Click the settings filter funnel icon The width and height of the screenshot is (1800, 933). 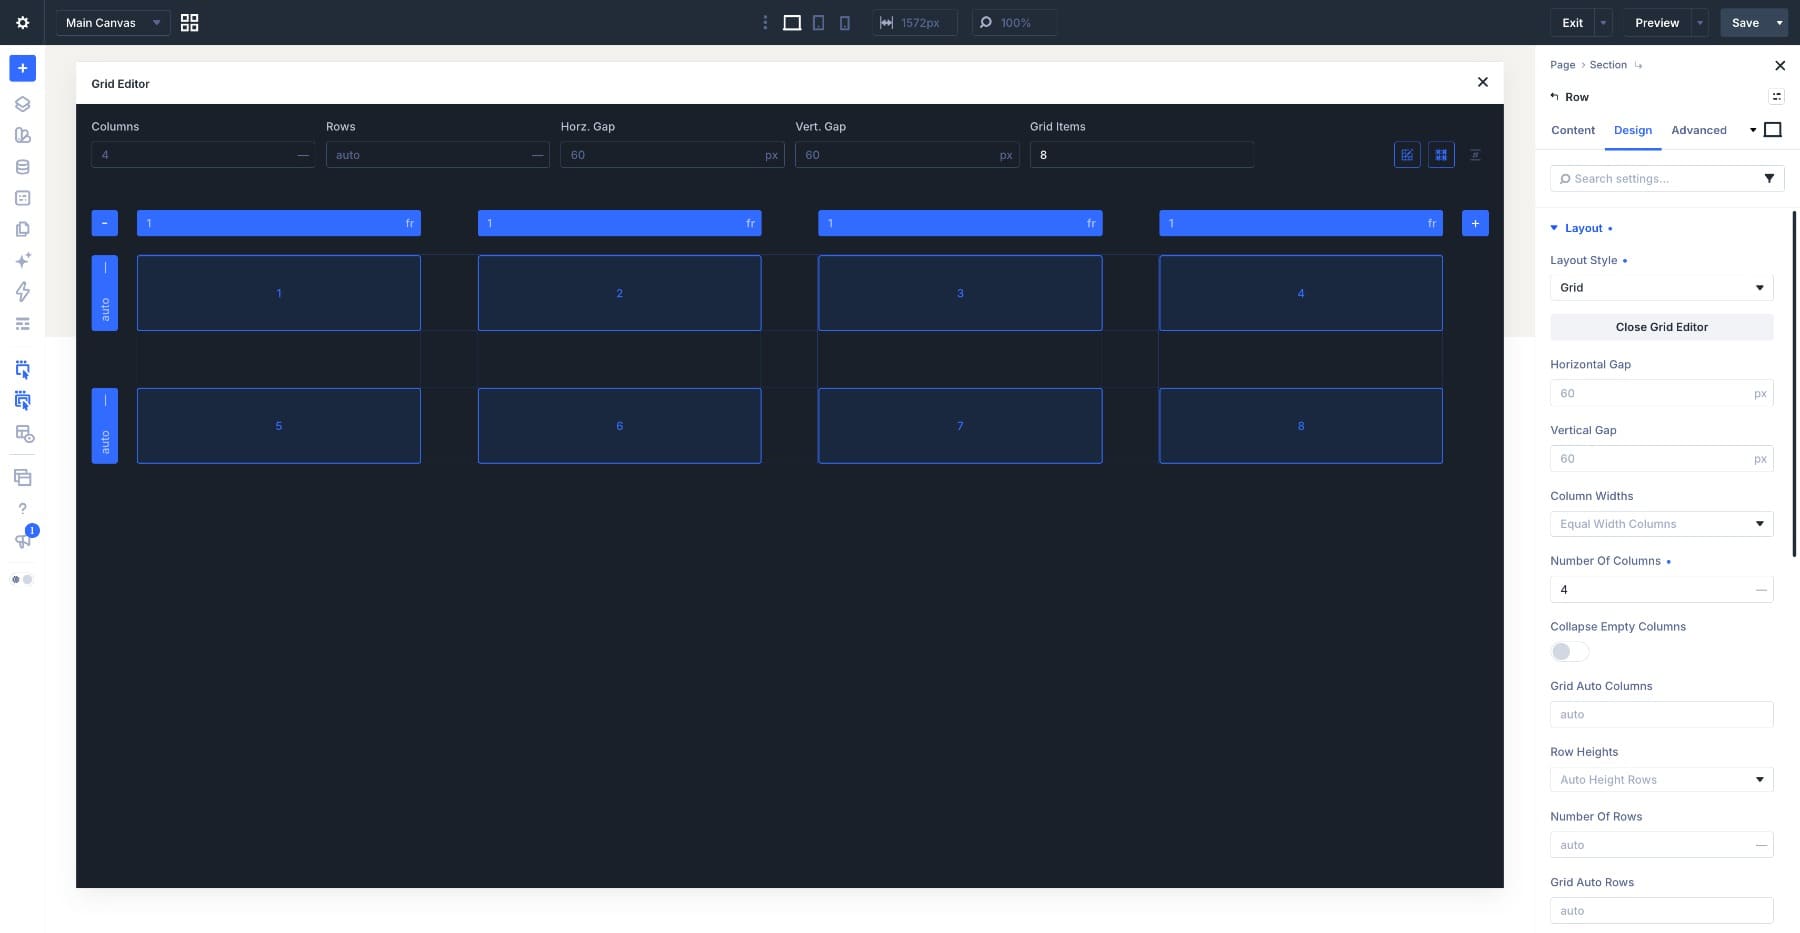(x=1769, y=178)
